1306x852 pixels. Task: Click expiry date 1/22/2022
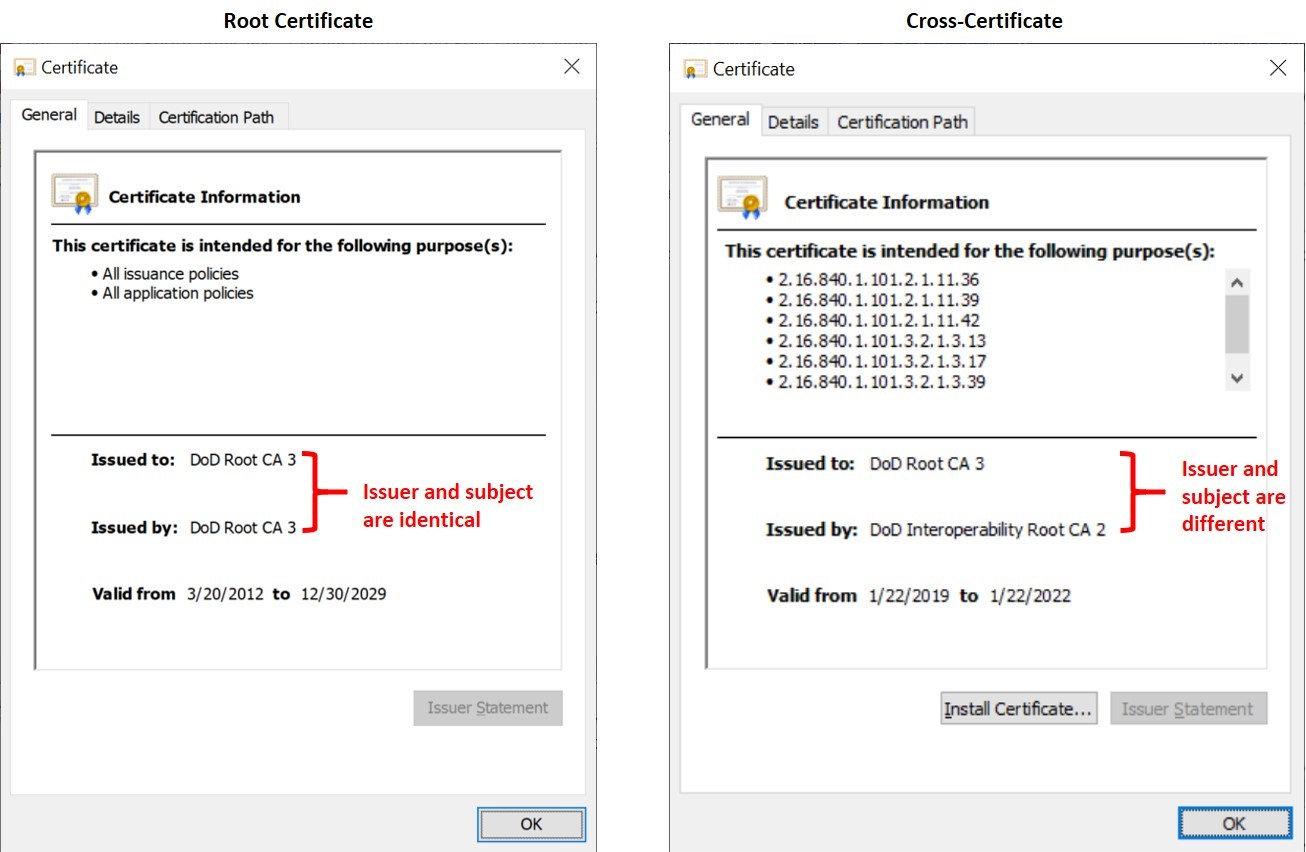[1030, 596]
